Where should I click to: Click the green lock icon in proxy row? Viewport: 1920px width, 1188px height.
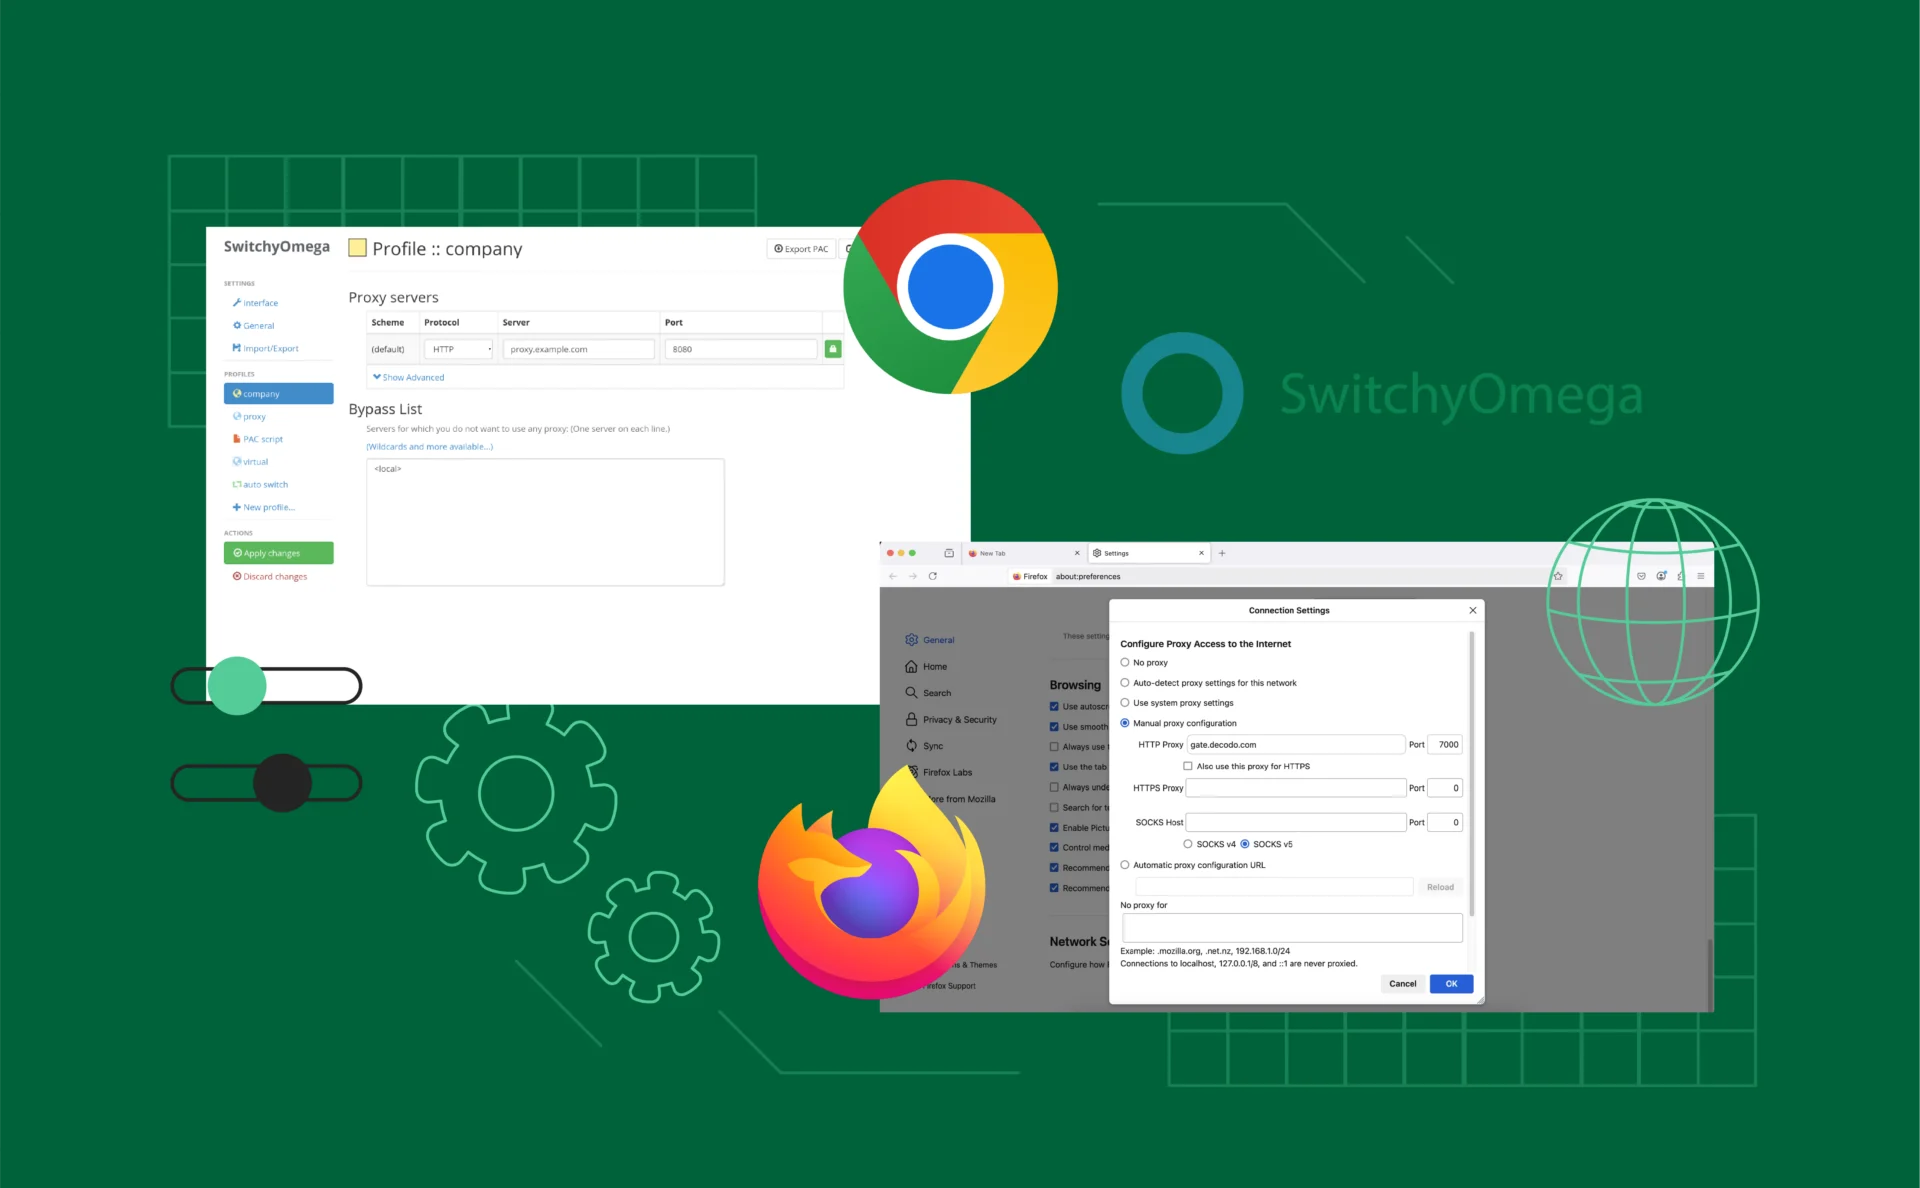pos(833,349)
